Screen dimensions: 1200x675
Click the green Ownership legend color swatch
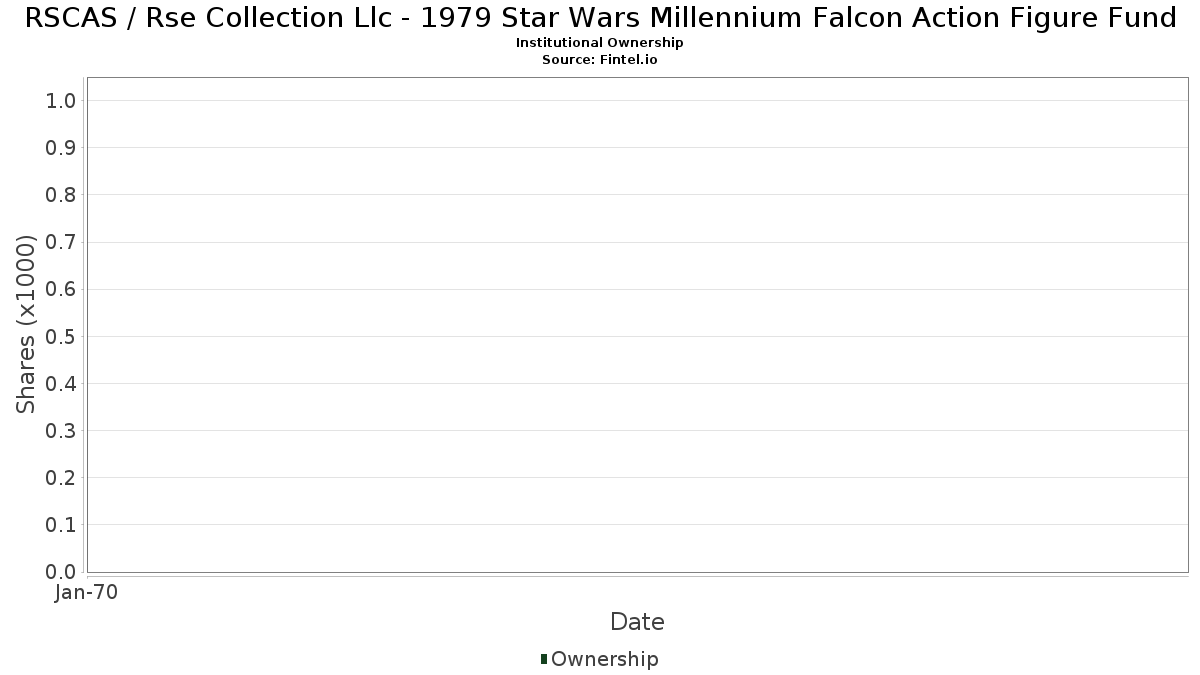pos(544,658)
